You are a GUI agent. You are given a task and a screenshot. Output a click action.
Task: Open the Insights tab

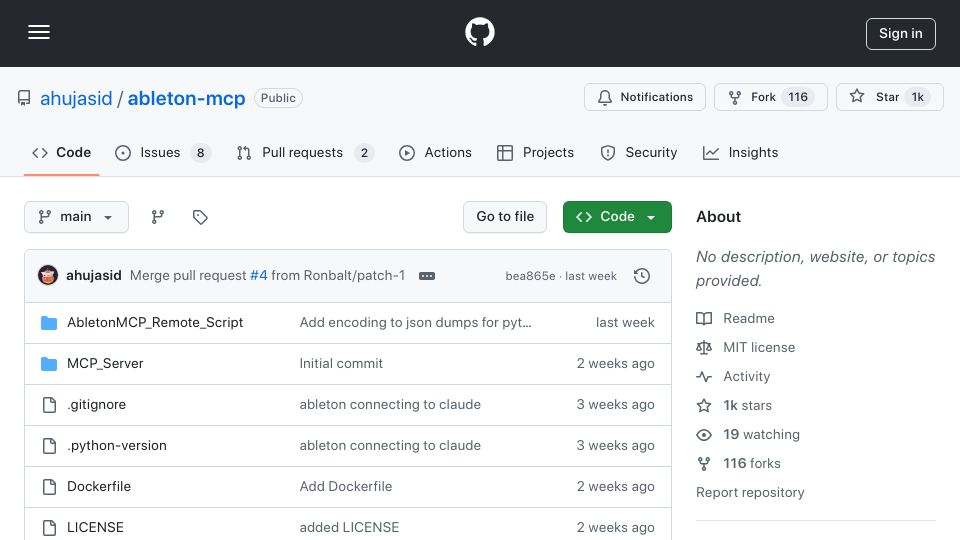click(740, 152)
